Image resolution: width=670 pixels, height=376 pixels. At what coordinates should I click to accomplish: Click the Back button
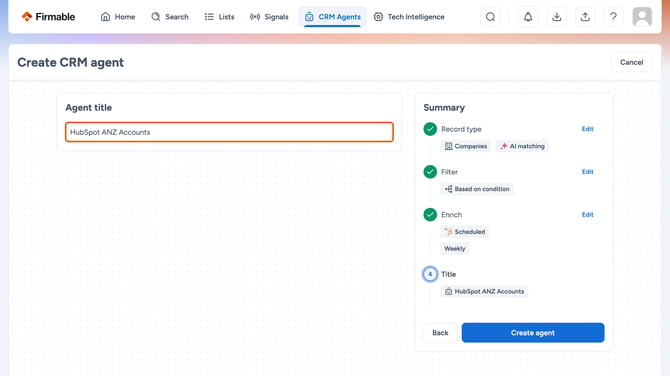pyautogui.click(x=440, y=333)
